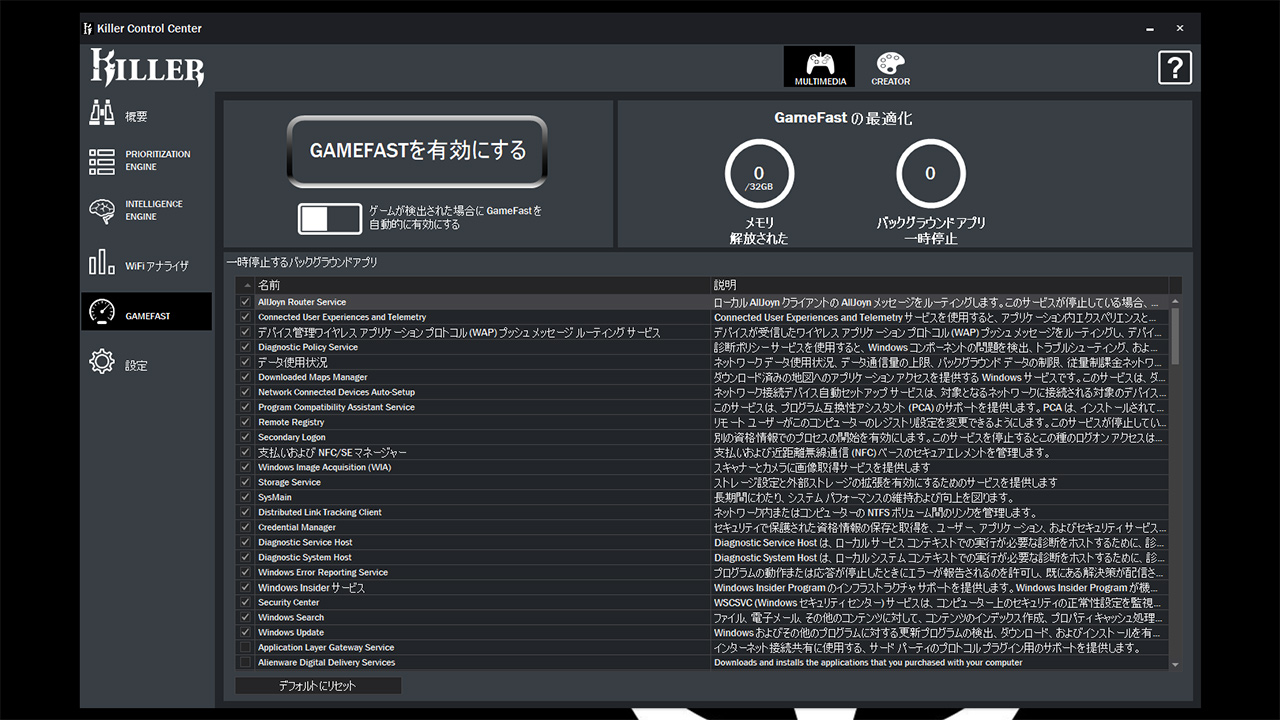Click the Killer Control Center title bar icon
1280x720 pixels.
(88, 28)
